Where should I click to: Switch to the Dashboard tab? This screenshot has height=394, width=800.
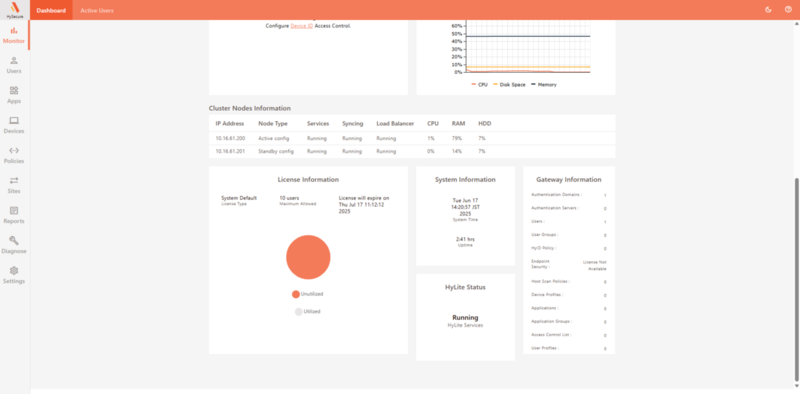click(x=51, y=10)
